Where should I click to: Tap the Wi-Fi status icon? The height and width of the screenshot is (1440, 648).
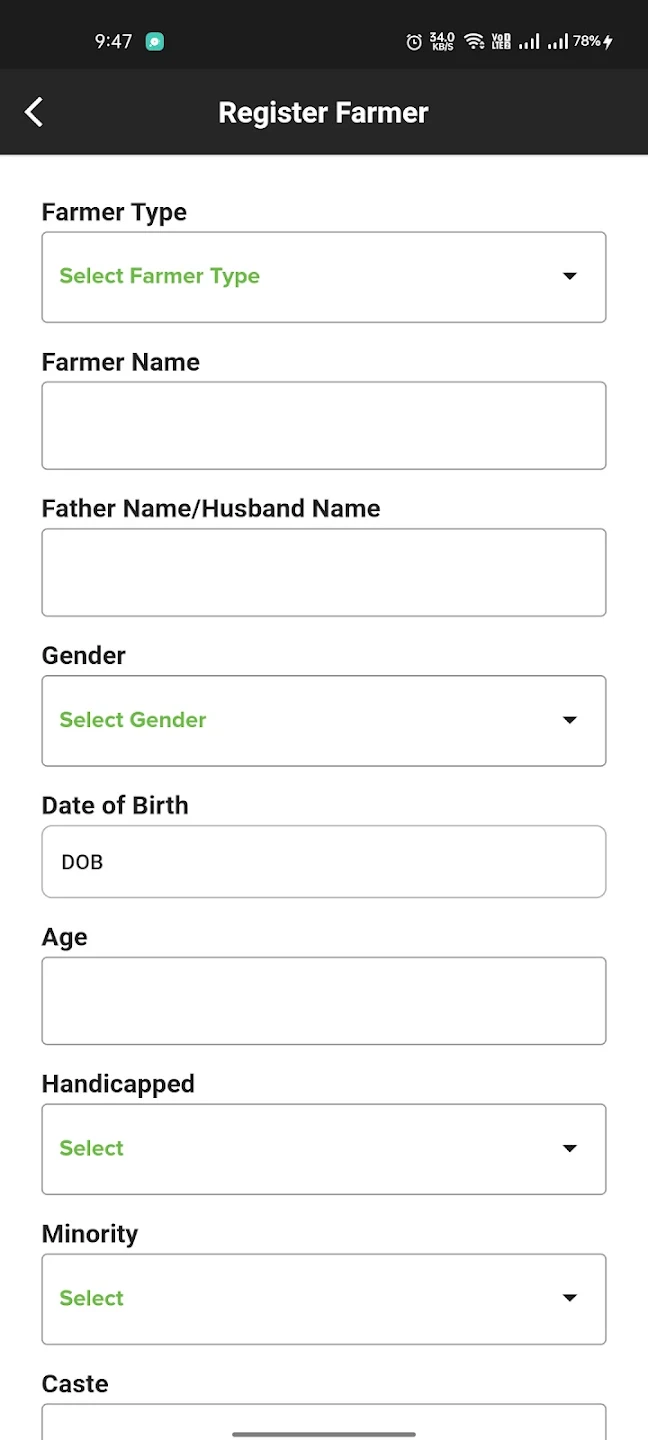[474, 42]
